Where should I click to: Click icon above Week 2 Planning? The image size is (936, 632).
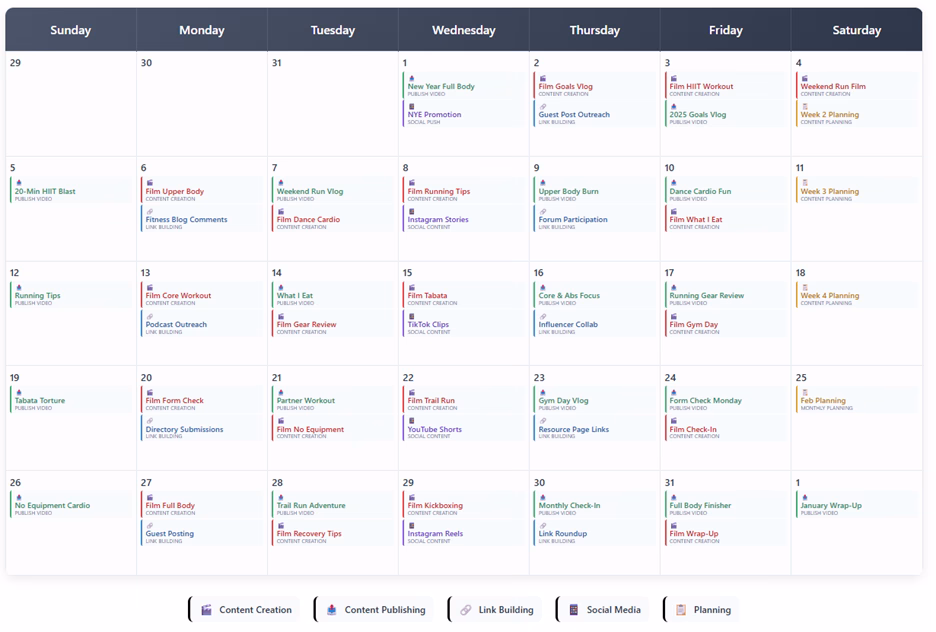(805, 106)
